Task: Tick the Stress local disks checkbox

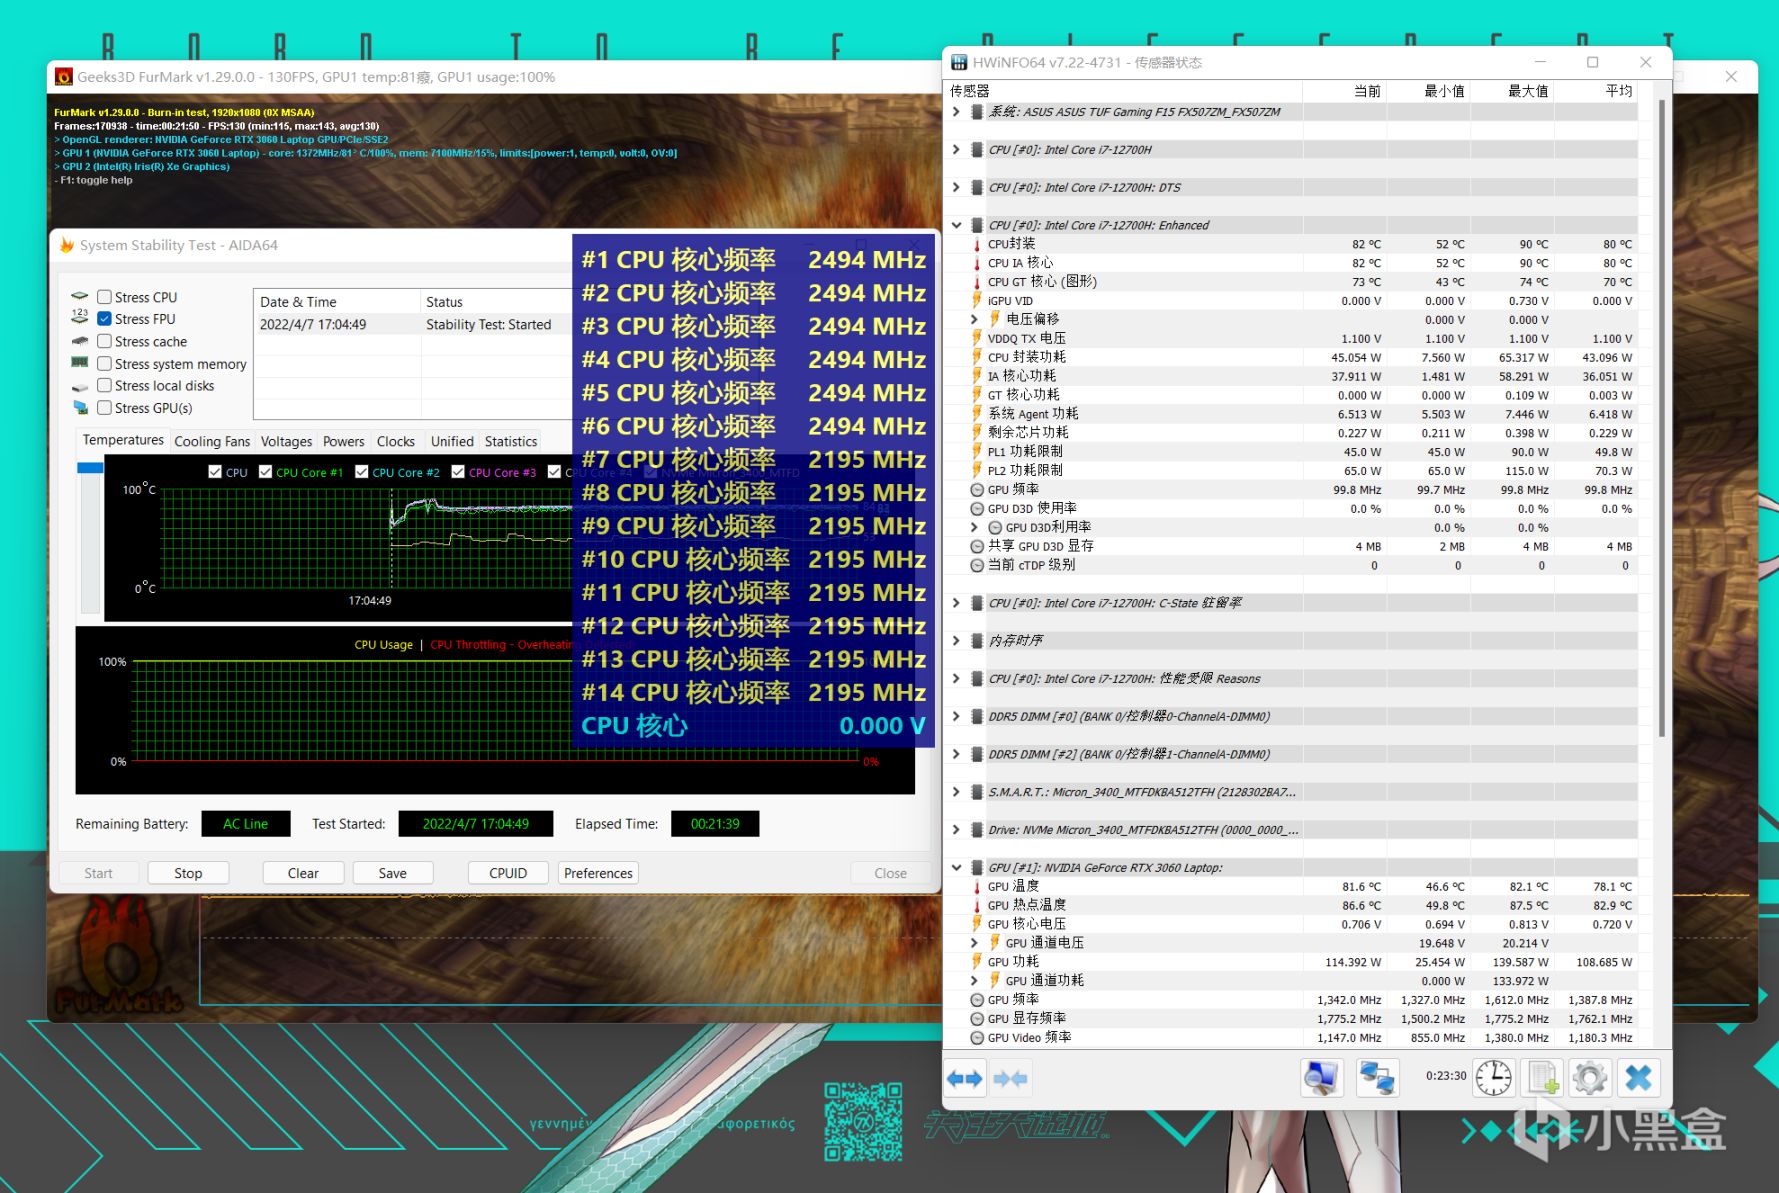Action: (104, 386)
